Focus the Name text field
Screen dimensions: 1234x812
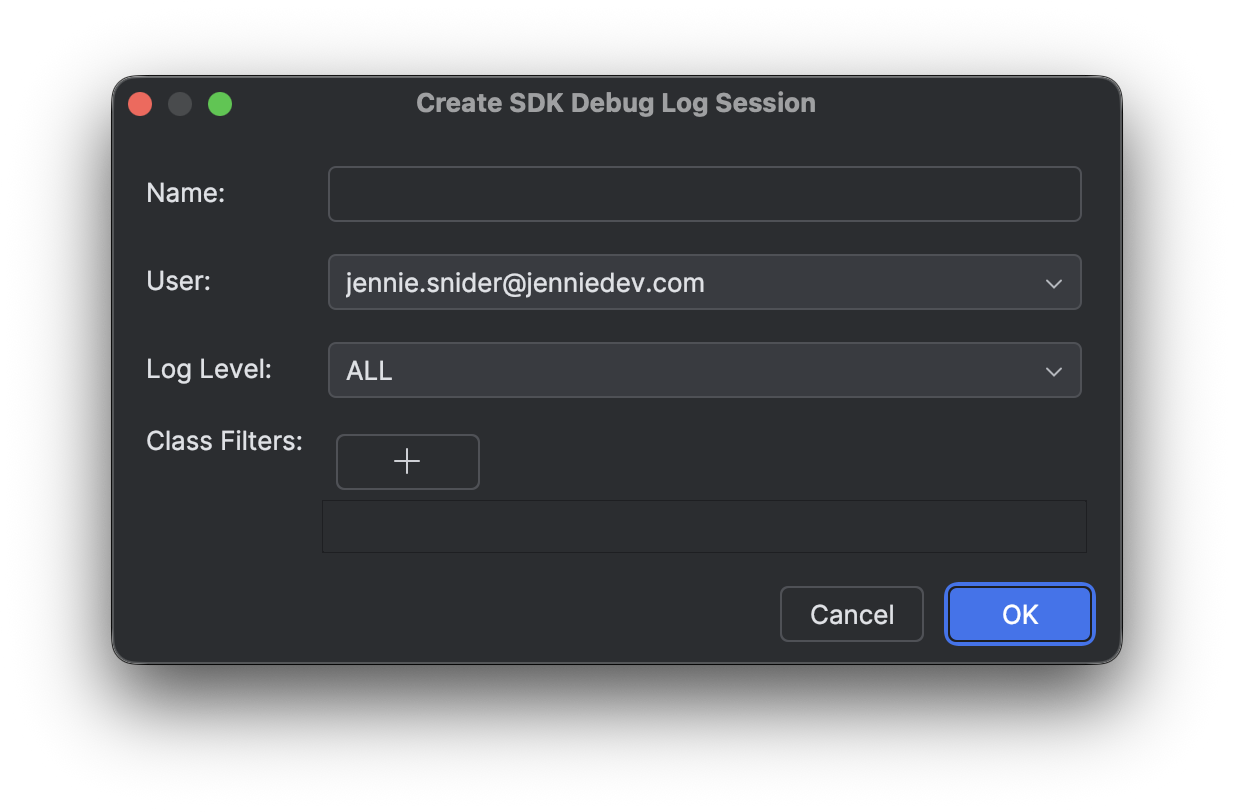click(x=705, y=194)
